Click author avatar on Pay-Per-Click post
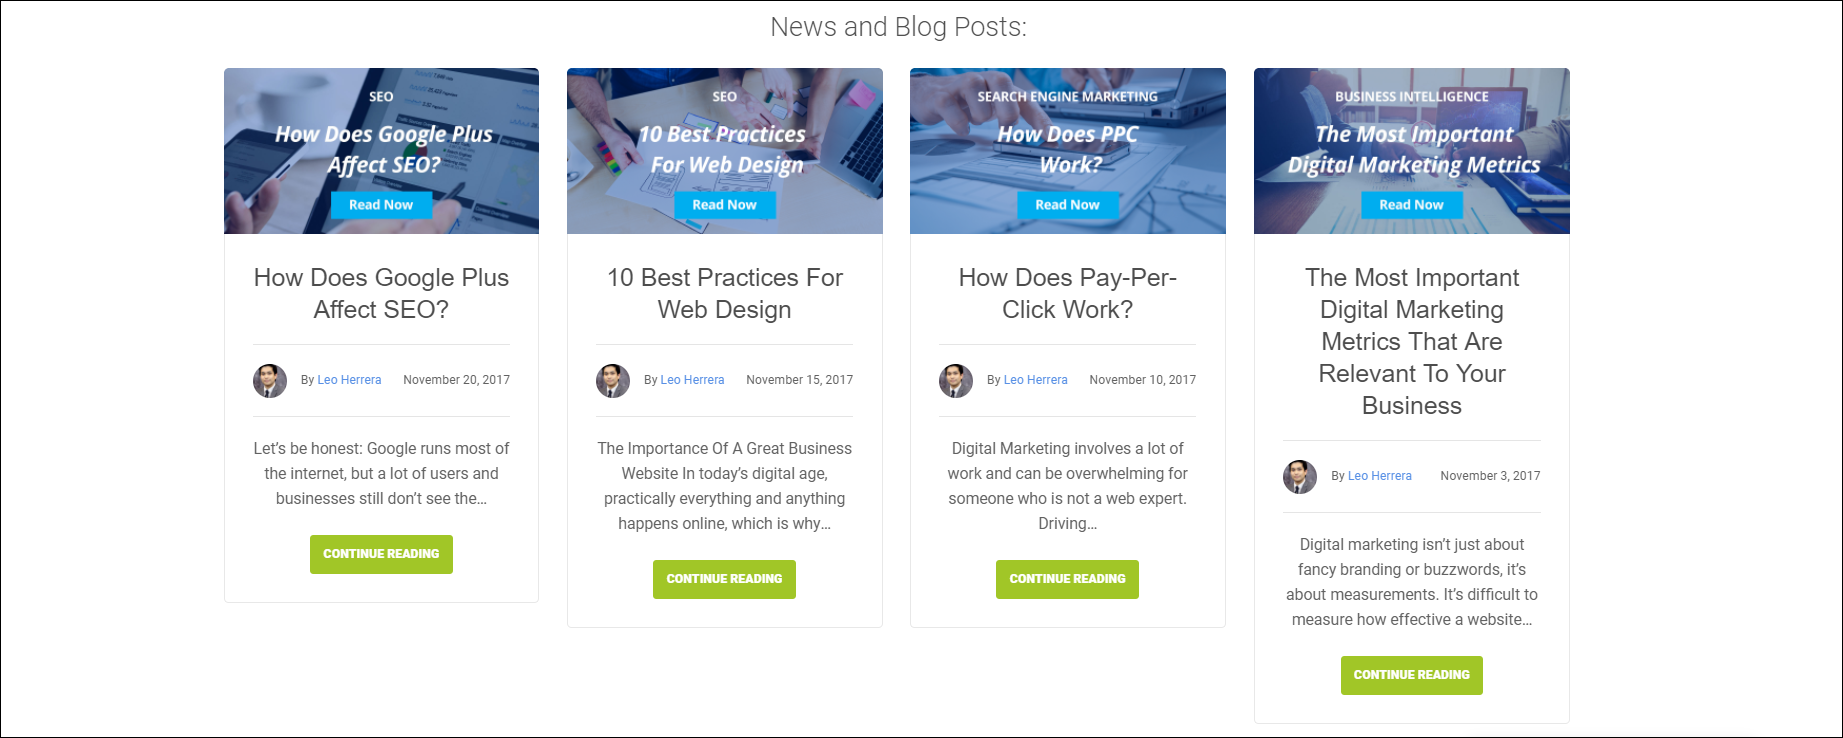Viewport: 1843px width, 738px height. (956, 380)
